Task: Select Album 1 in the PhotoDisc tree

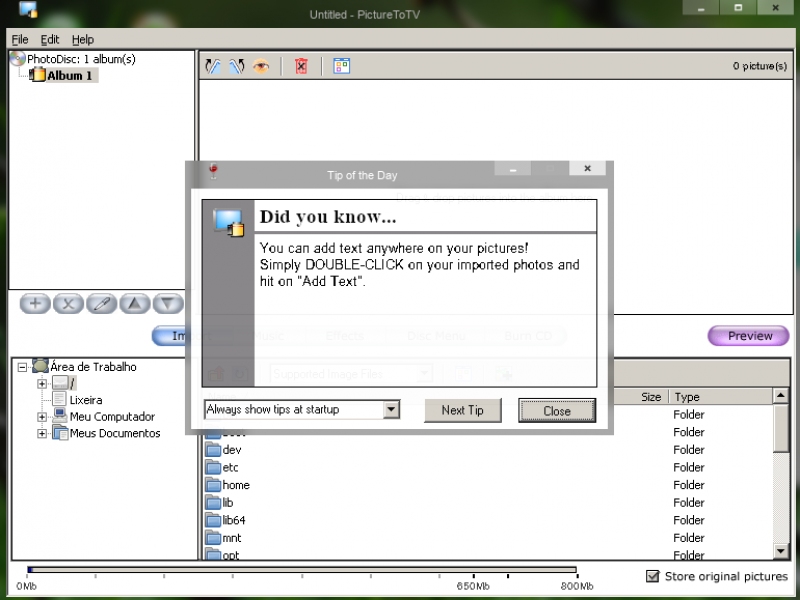Action: (70, 76)
